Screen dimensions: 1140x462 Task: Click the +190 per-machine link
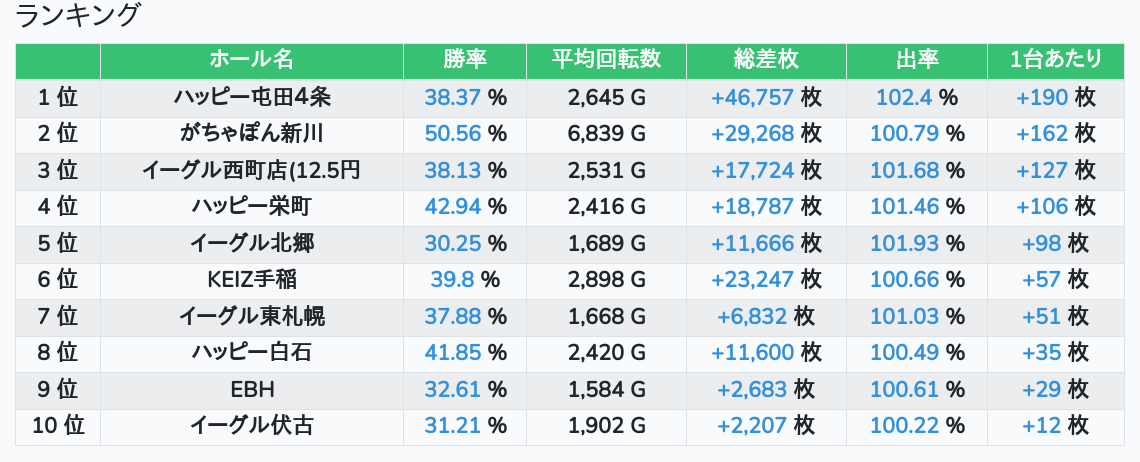1042,97
